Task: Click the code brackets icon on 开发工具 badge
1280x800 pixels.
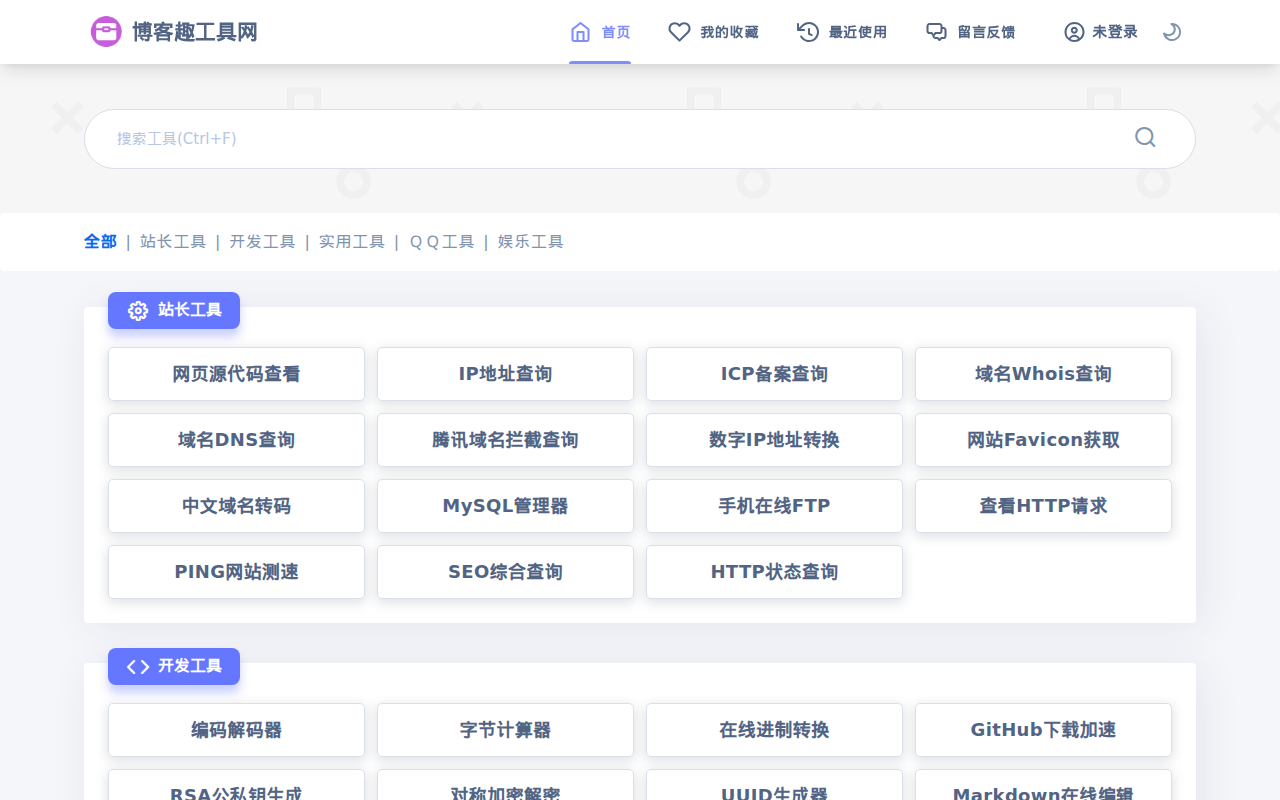Action: 137,666
